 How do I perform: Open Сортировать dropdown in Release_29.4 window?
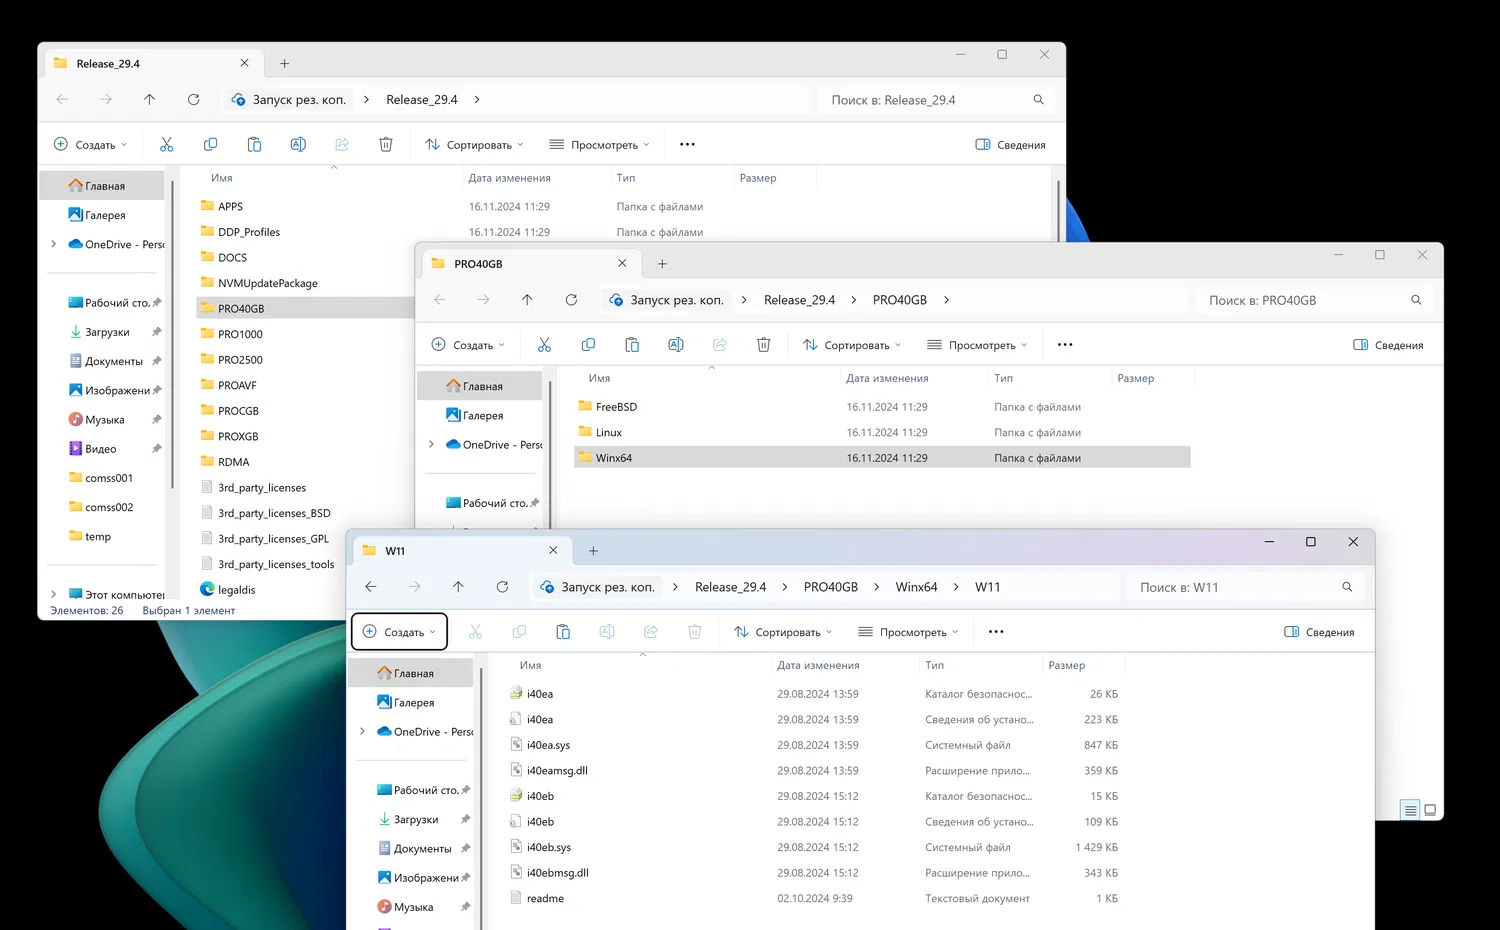pyautogui.click(x=474, y=144)
